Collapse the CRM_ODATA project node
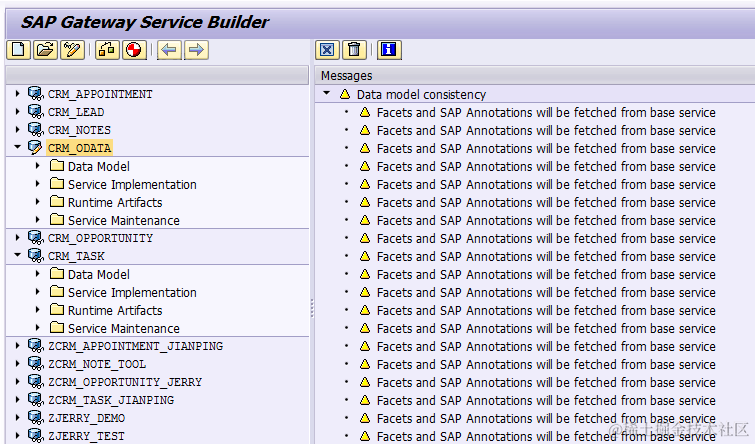 [17, 147]
